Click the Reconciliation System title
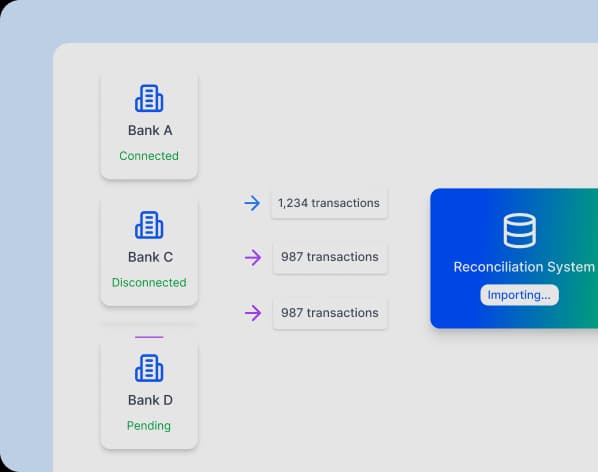598x472 pixels. point(524,267)
